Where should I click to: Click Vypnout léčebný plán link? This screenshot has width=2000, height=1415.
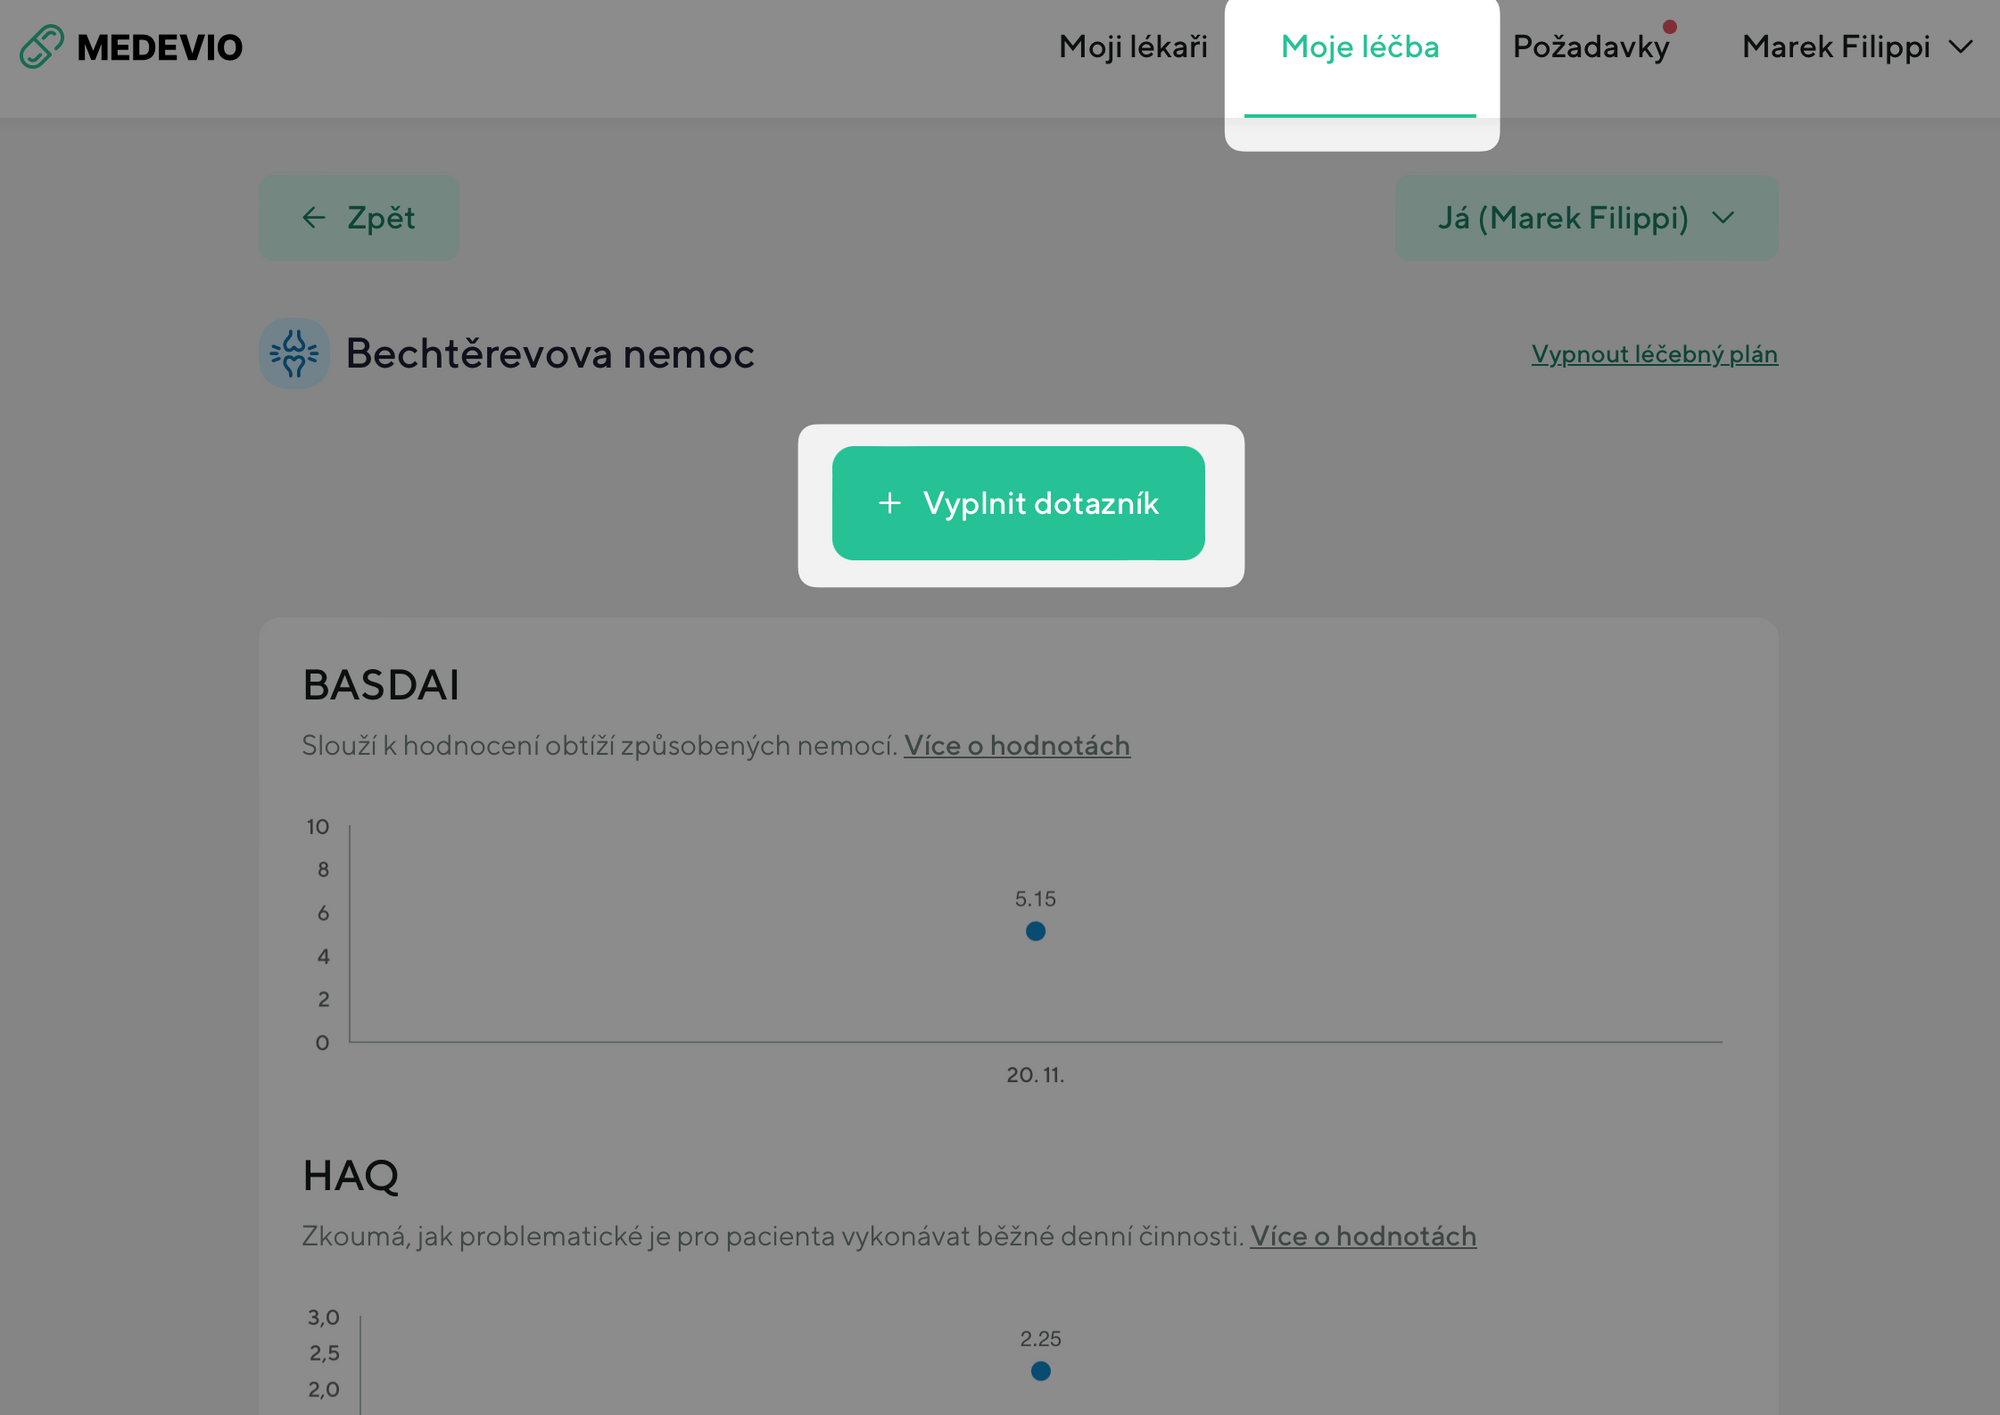click(1654, 354)
